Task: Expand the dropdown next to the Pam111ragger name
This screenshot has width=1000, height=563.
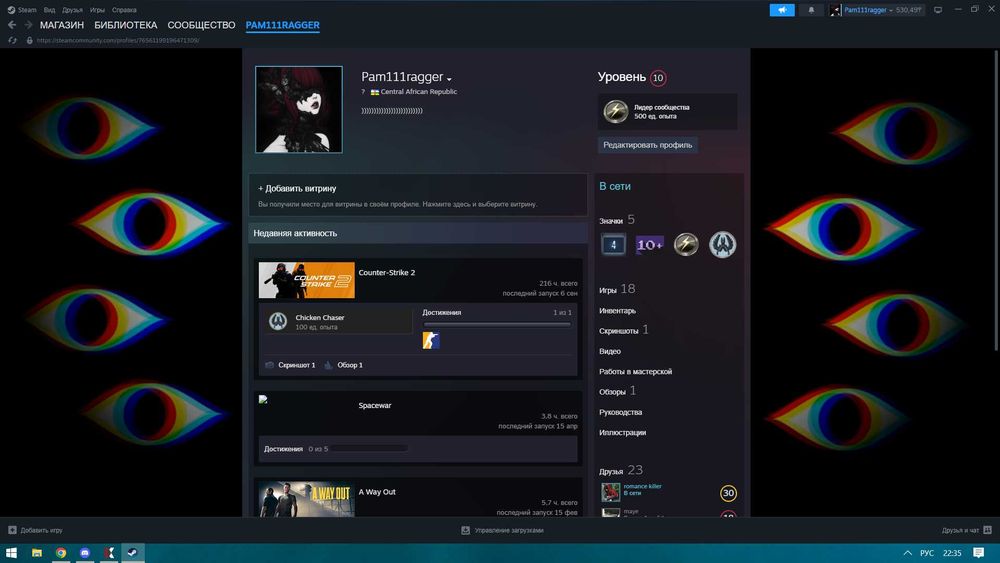Action: coord(450,79)
